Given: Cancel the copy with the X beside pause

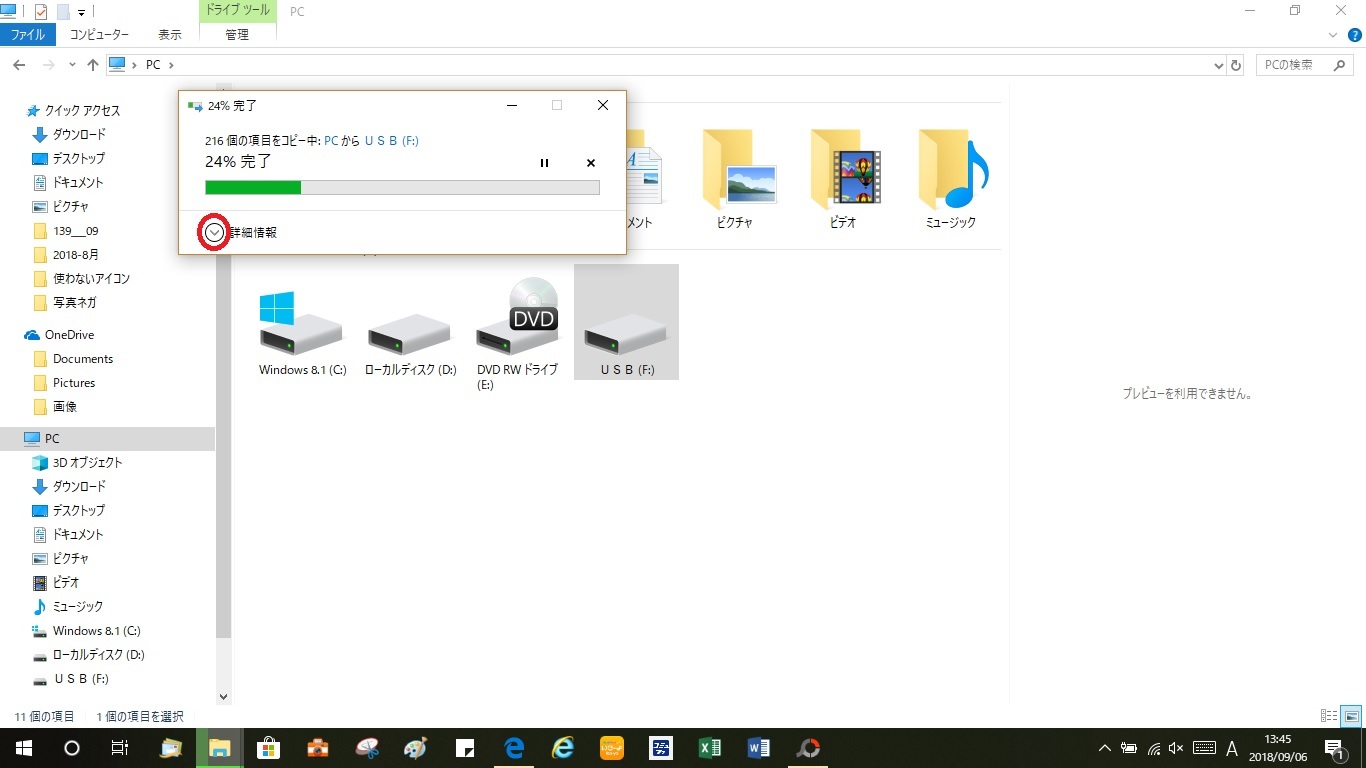Looking at the screenshot, I should click(x=591, y=162).
